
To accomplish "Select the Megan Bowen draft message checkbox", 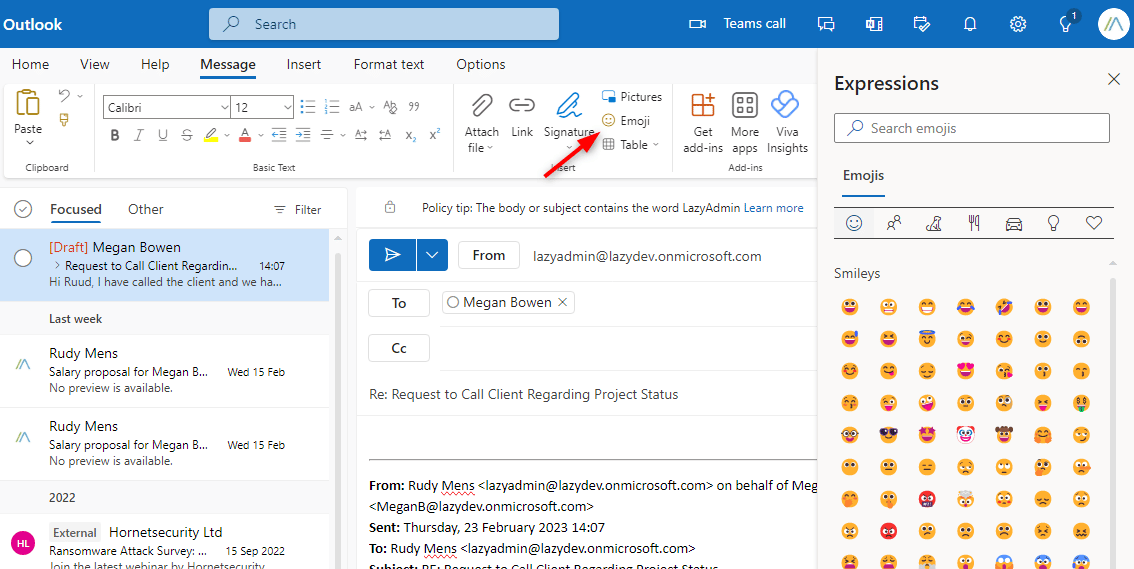I will (x=23, y=258).
